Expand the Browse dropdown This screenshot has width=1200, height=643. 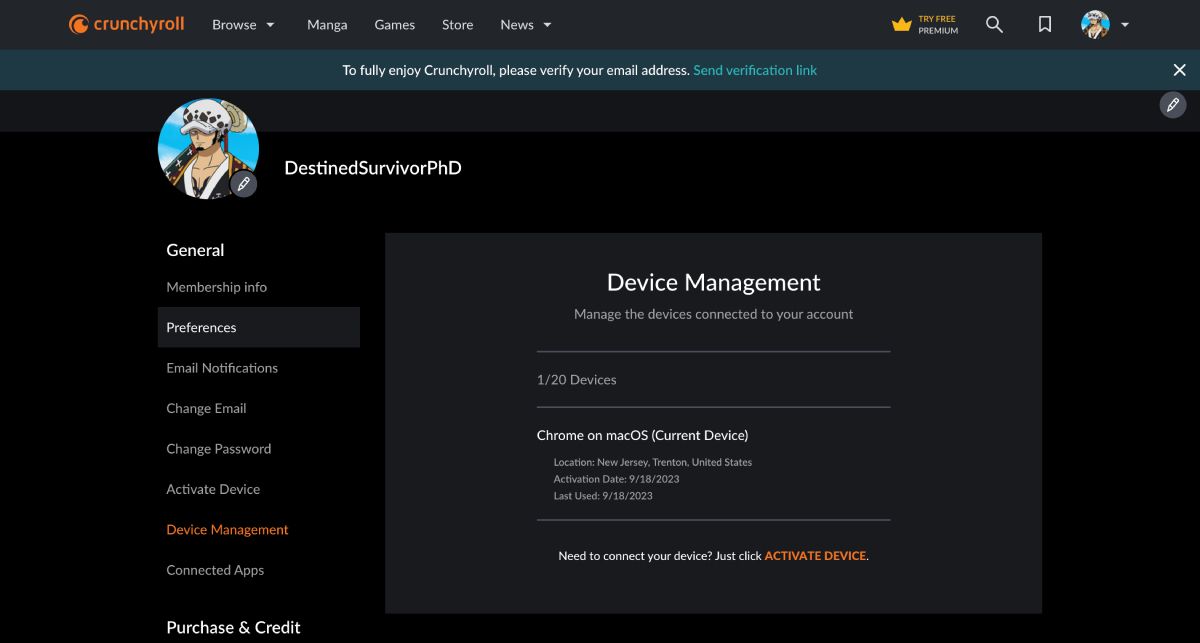tap(243, 24)
